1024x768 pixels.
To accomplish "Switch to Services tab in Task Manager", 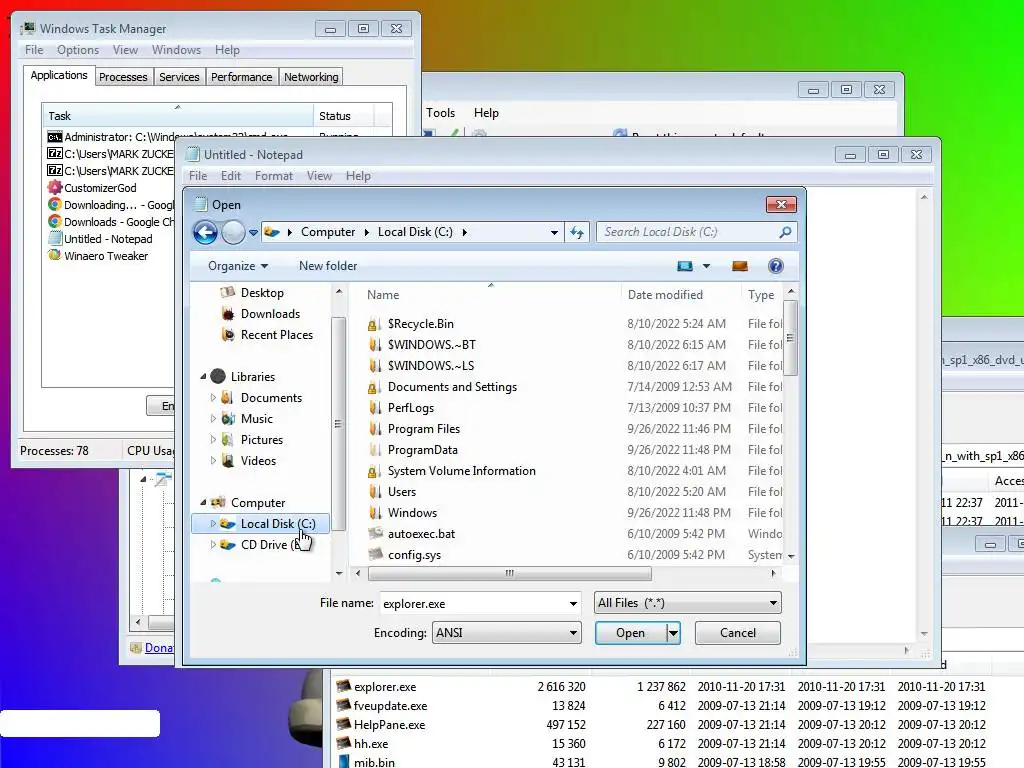I will click(179, 77).
